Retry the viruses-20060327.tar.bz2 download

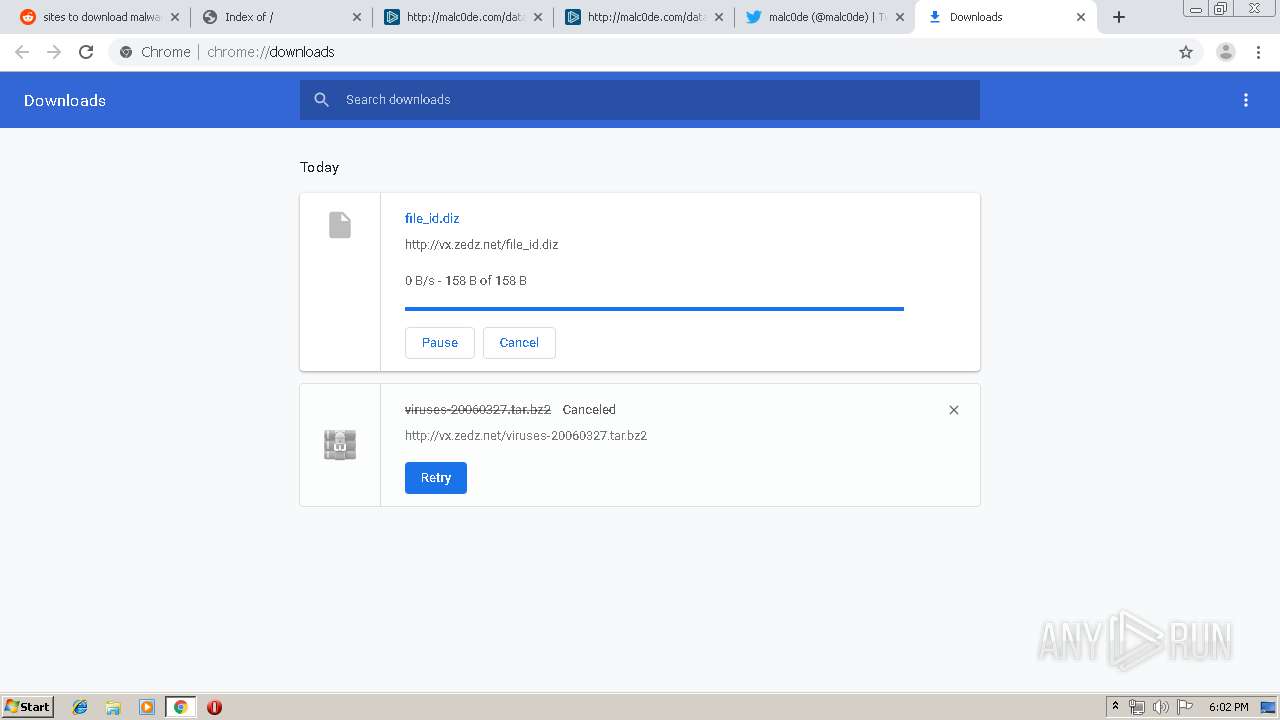click(436, 478)
